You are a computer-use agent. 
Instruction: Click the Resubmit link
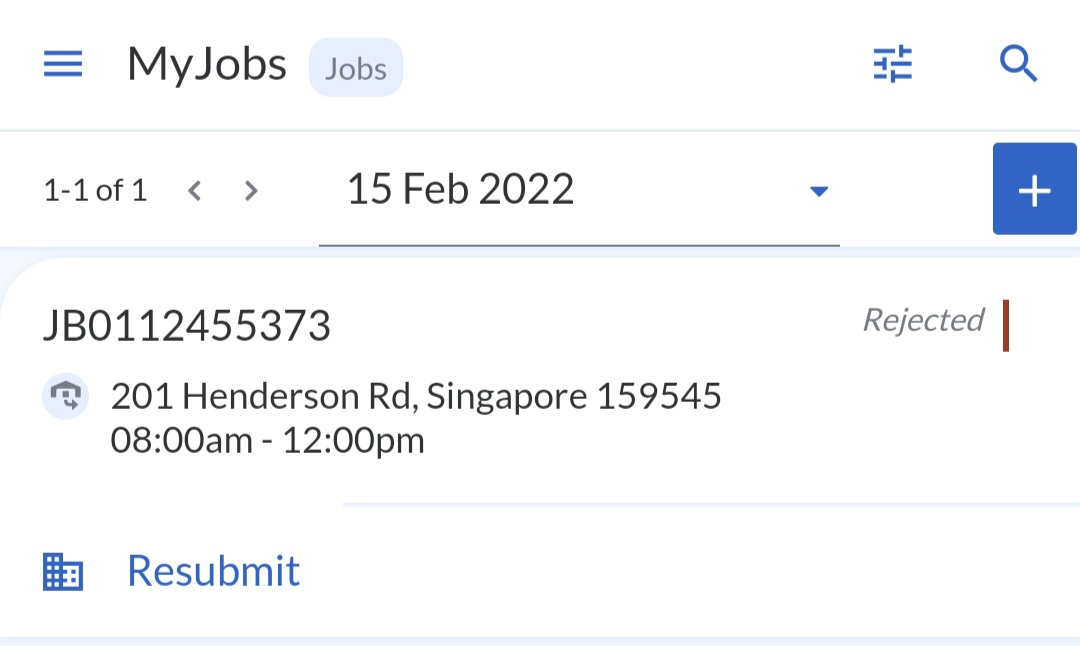[213, 570]
